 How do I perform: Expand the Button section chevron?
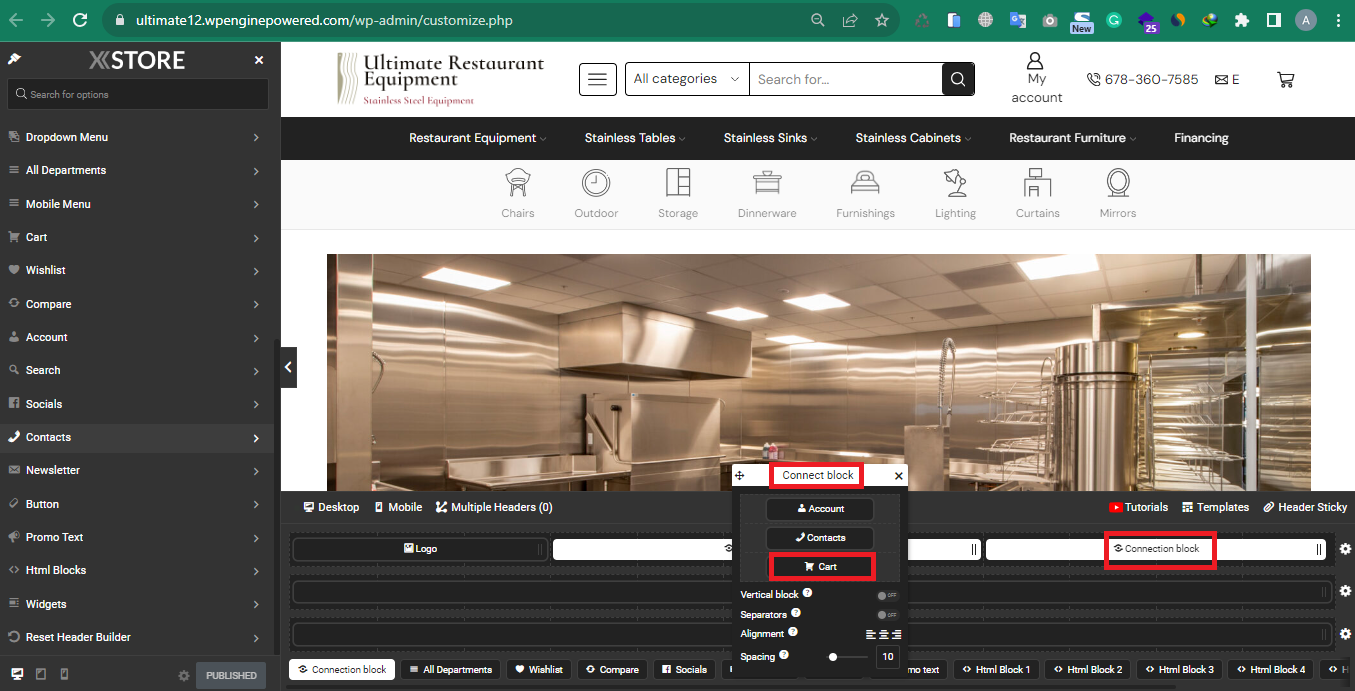(256, 505)
